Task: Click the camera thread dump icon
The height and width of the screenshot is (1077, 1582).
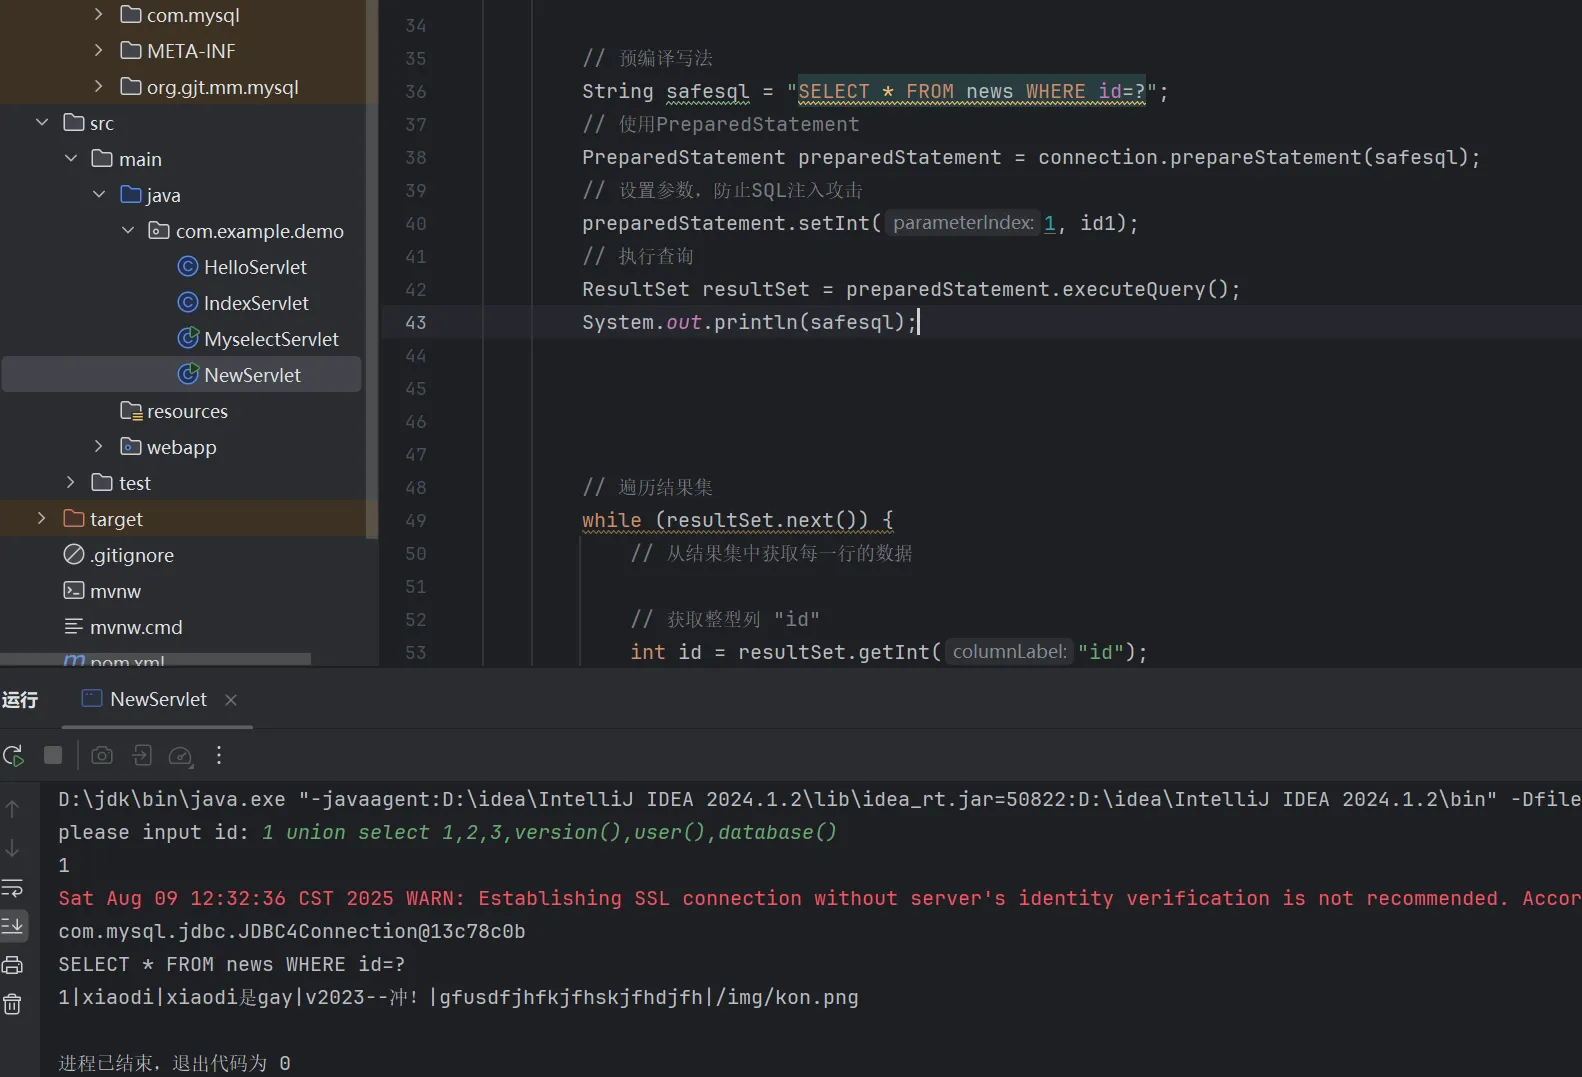Action: (102, 756)
